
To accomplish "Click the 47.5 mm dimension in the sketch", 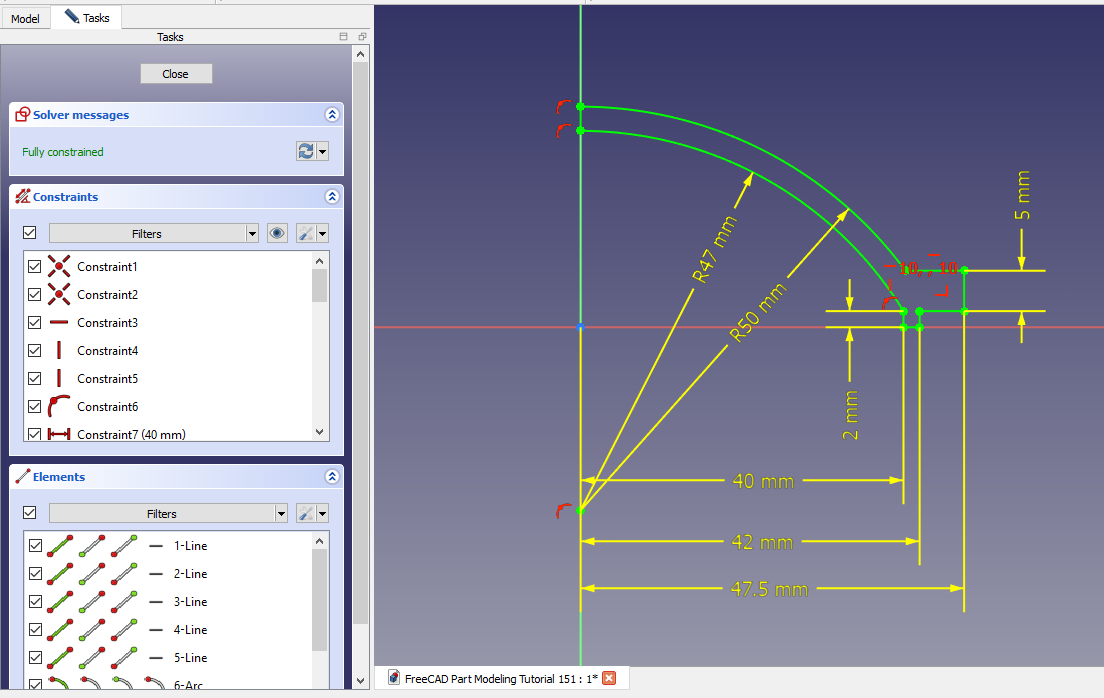I will [x=770, y=589].
